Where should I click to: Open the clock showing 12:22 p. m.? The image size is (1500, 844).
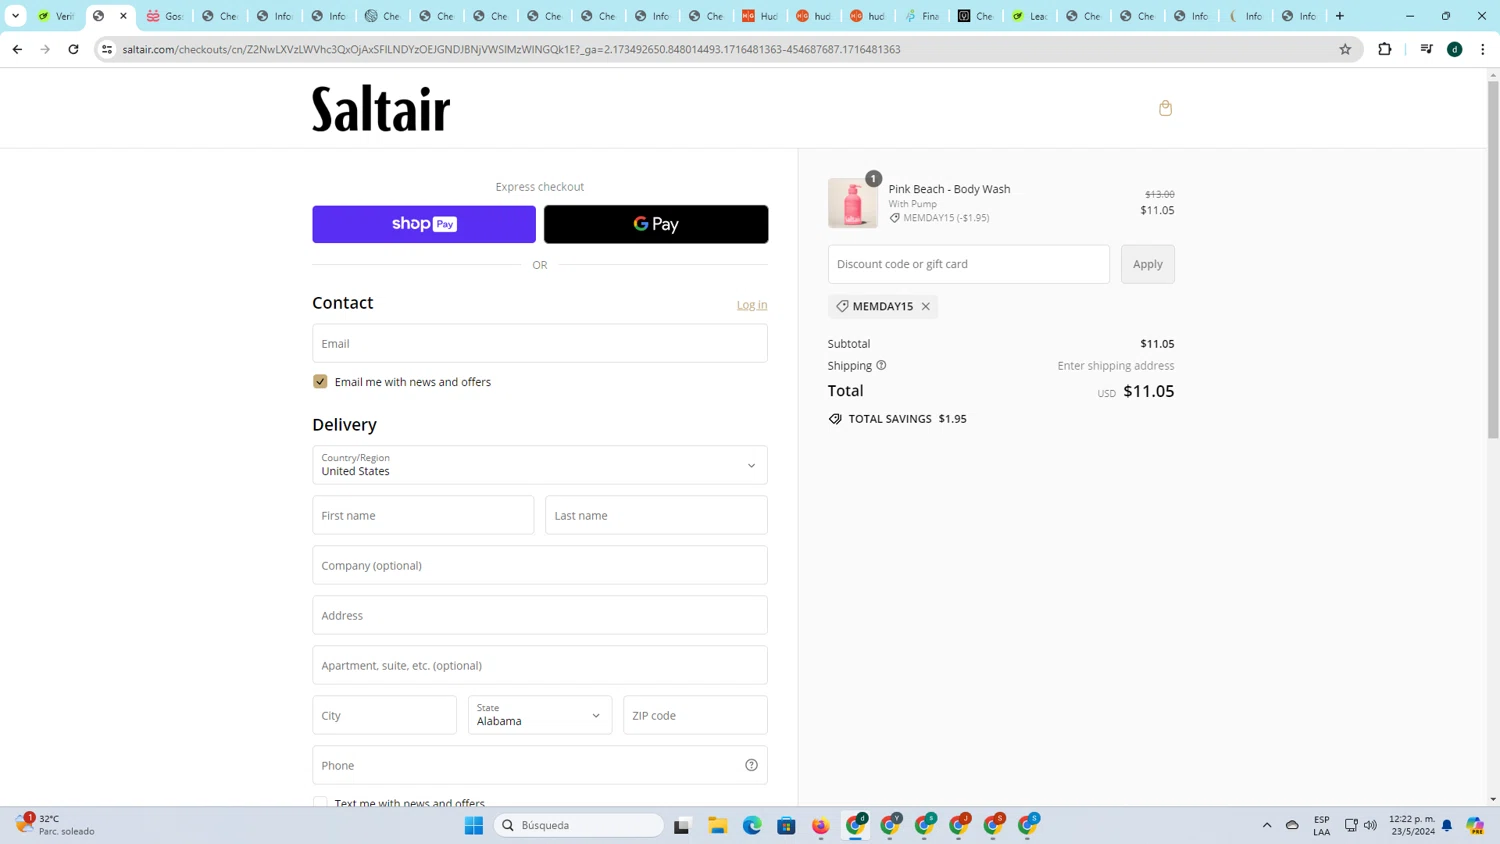pos(1411,825)
